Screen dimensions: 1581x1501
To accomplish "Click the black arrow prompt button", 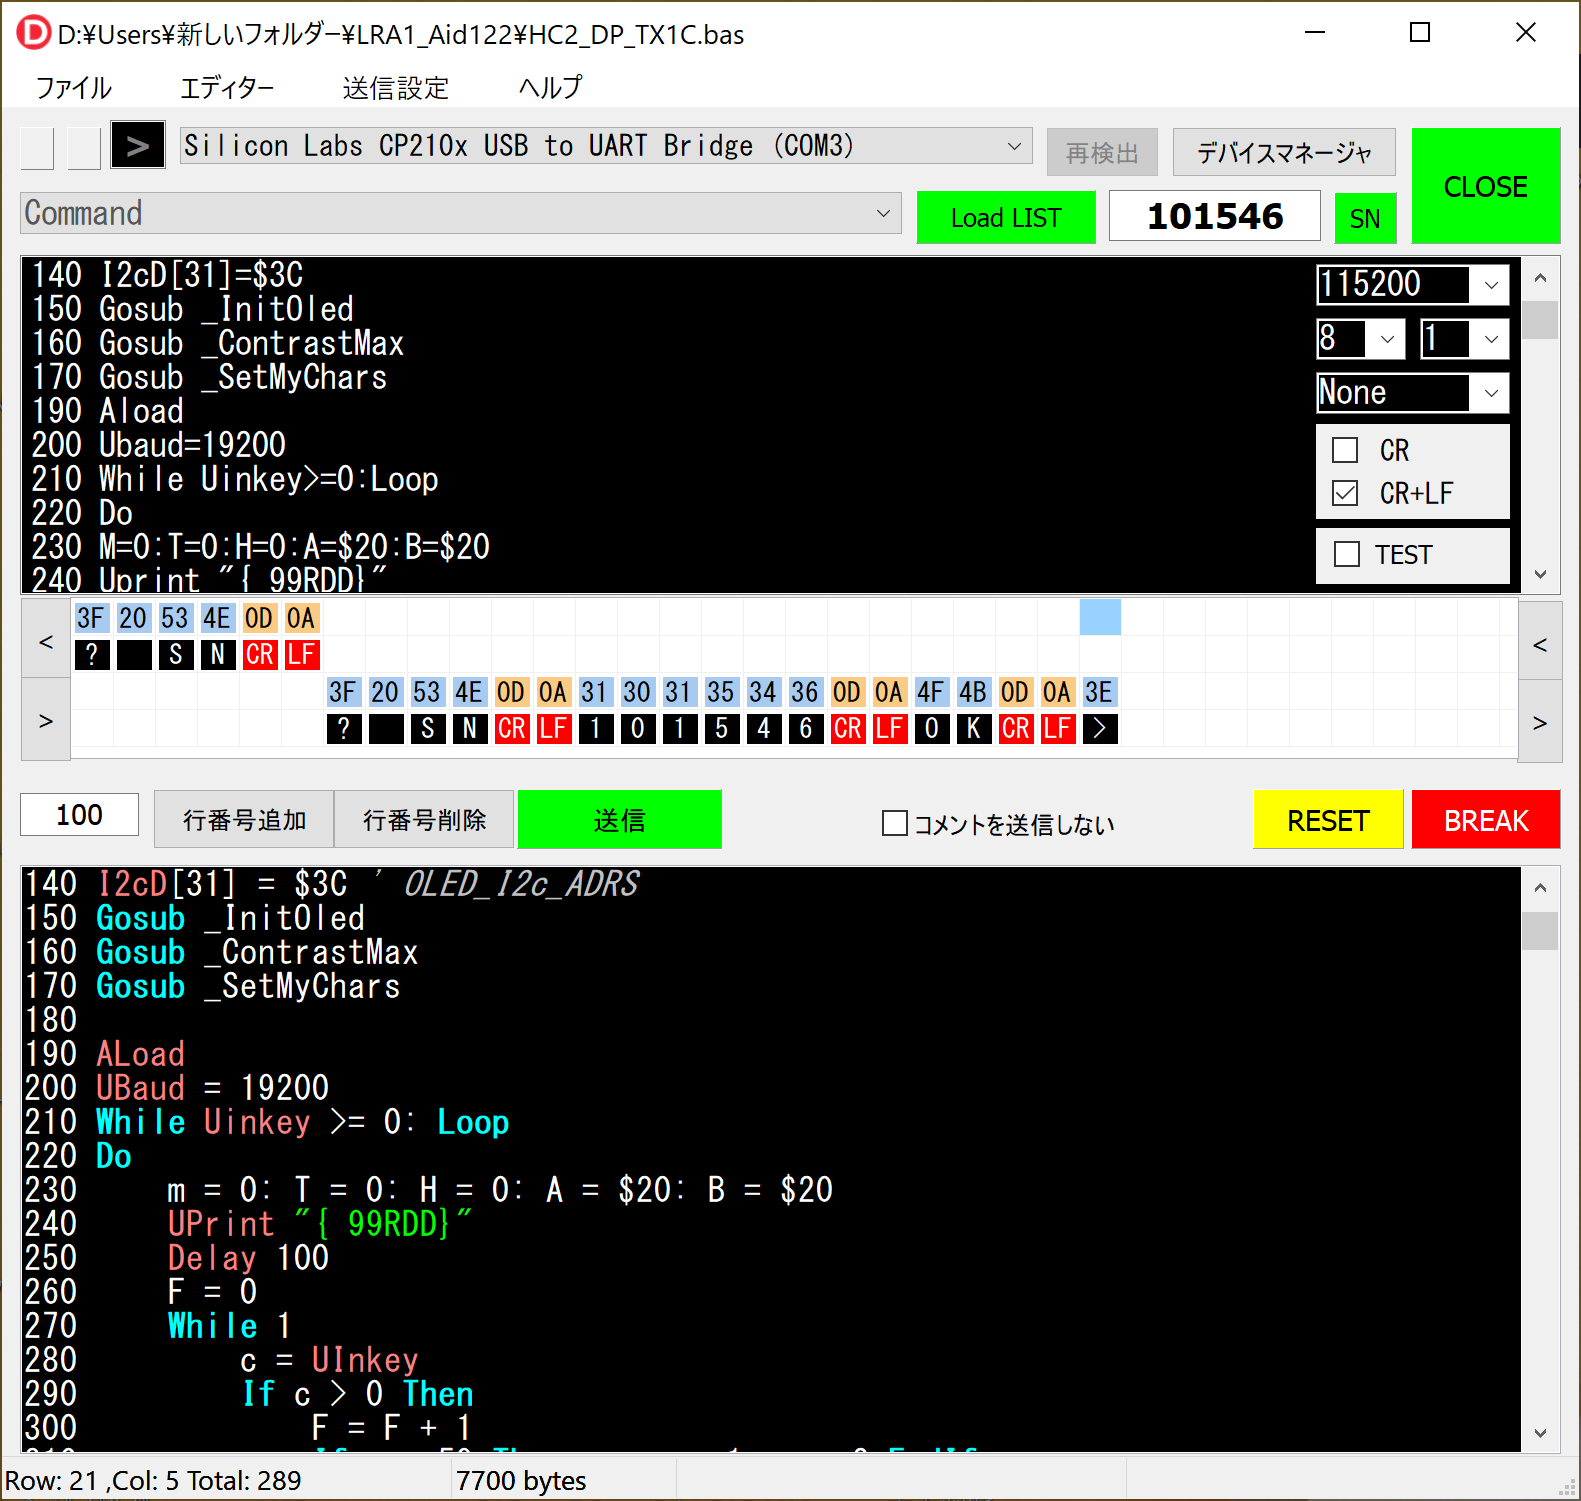I will pos(137,146).
